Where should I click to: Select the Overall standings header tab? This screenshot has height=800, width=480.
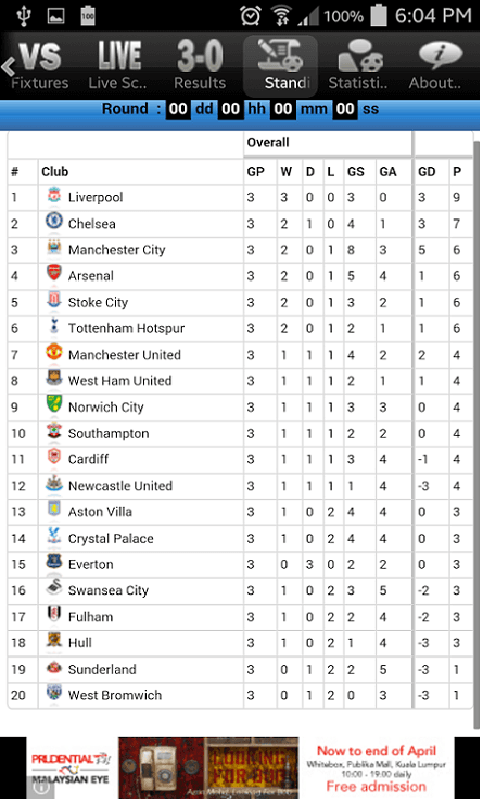tap(328, 143)
